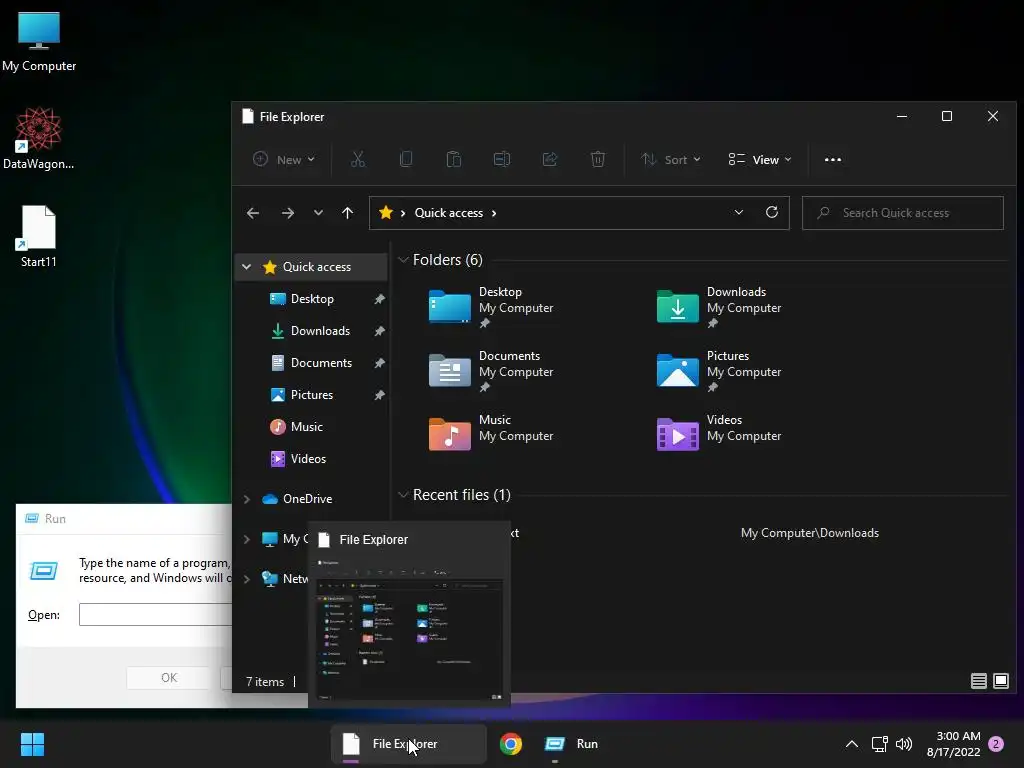Screen dimensions: 1024x768
Task: Open the Documents folder in Folders section
Action: pyautogui.click(x=491, y=370)
